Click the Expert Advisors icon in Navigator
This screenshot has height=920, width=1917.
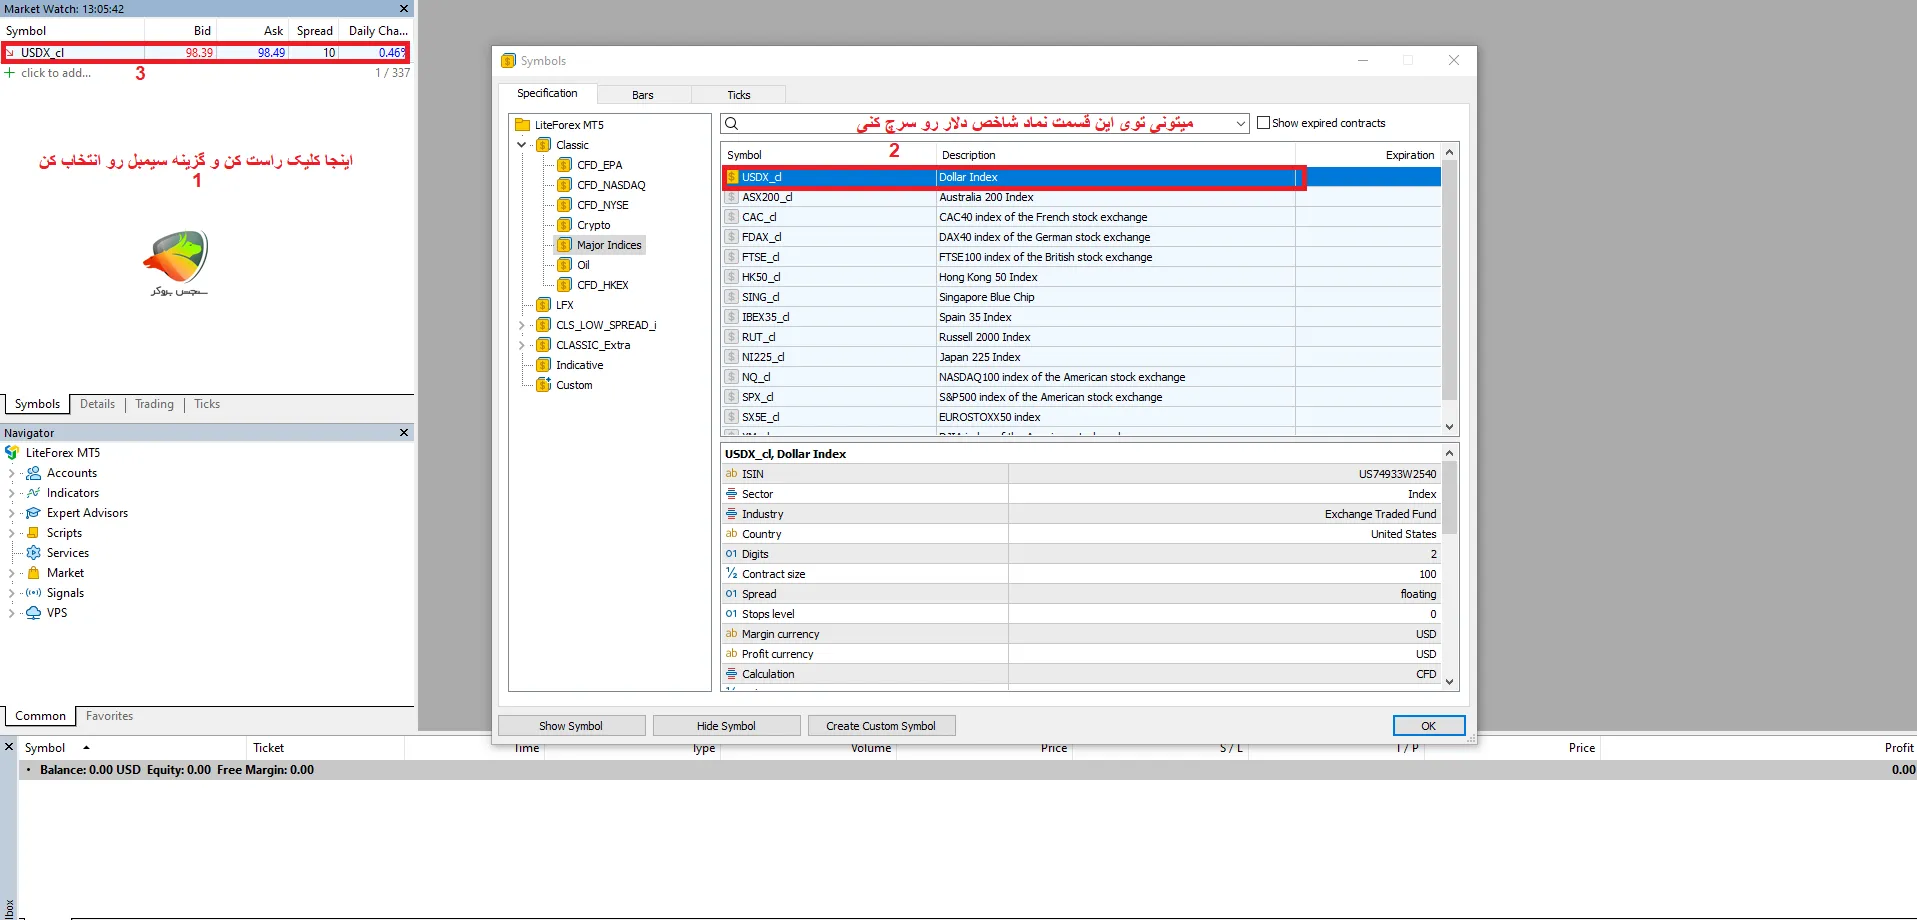point(33,513)
